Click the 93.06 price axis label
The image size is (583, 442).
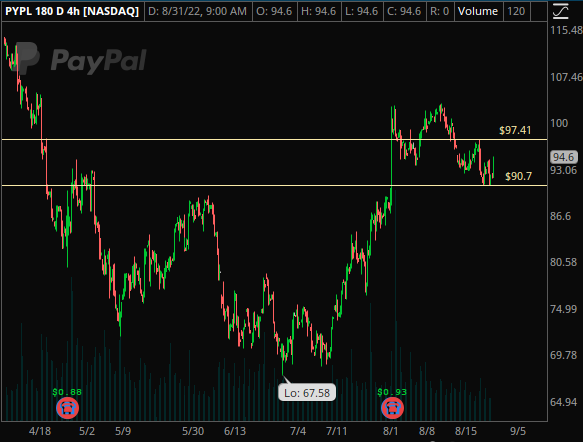coord(564,170)
